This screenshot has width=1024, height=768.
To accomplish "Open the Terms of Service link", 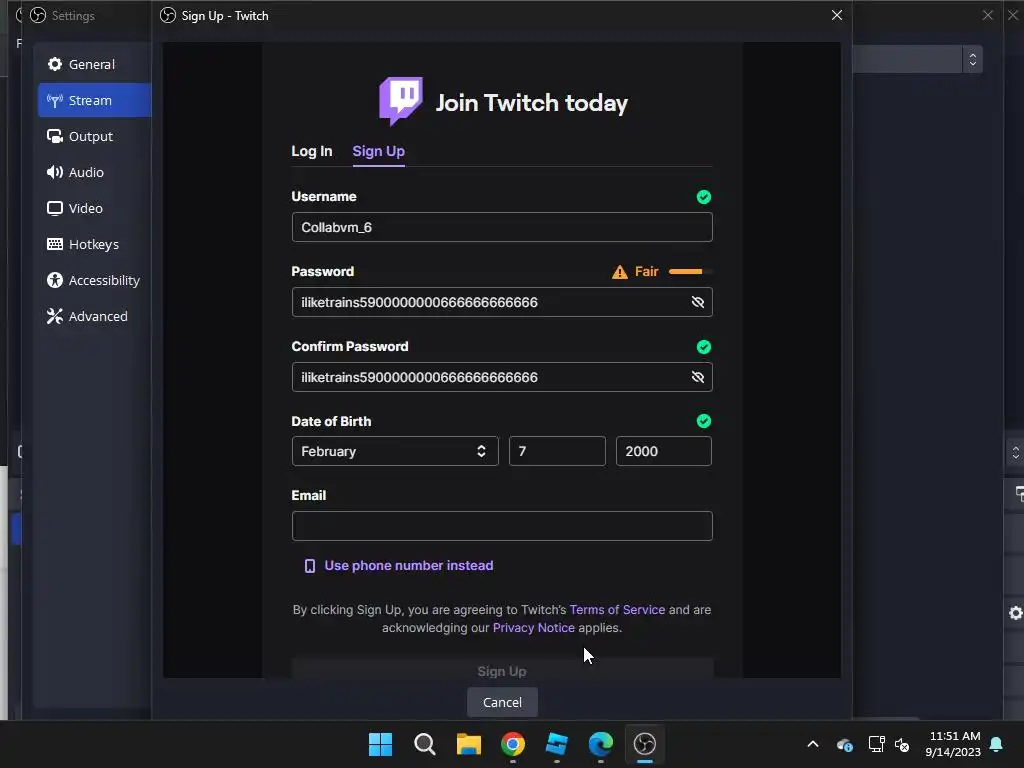I will [617, 609].
